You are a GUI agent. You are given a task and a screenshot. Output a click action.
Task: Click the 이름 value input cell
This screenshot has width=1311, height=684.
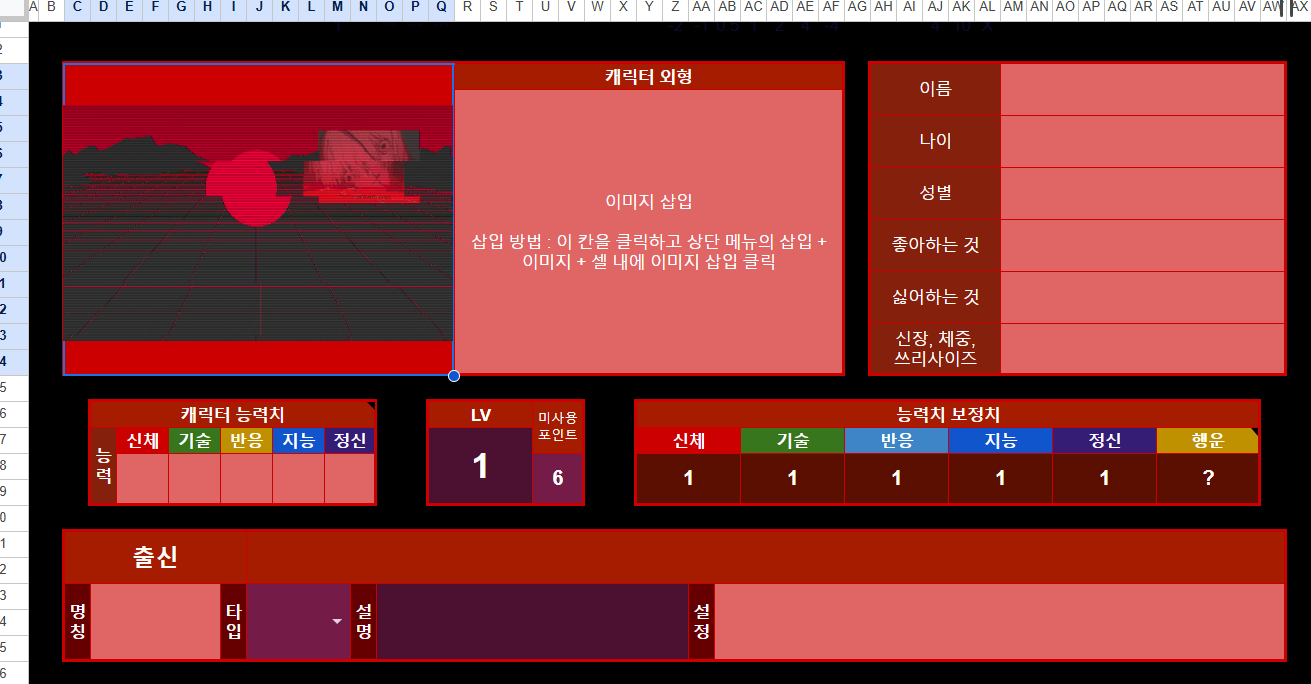[1142, 90]
